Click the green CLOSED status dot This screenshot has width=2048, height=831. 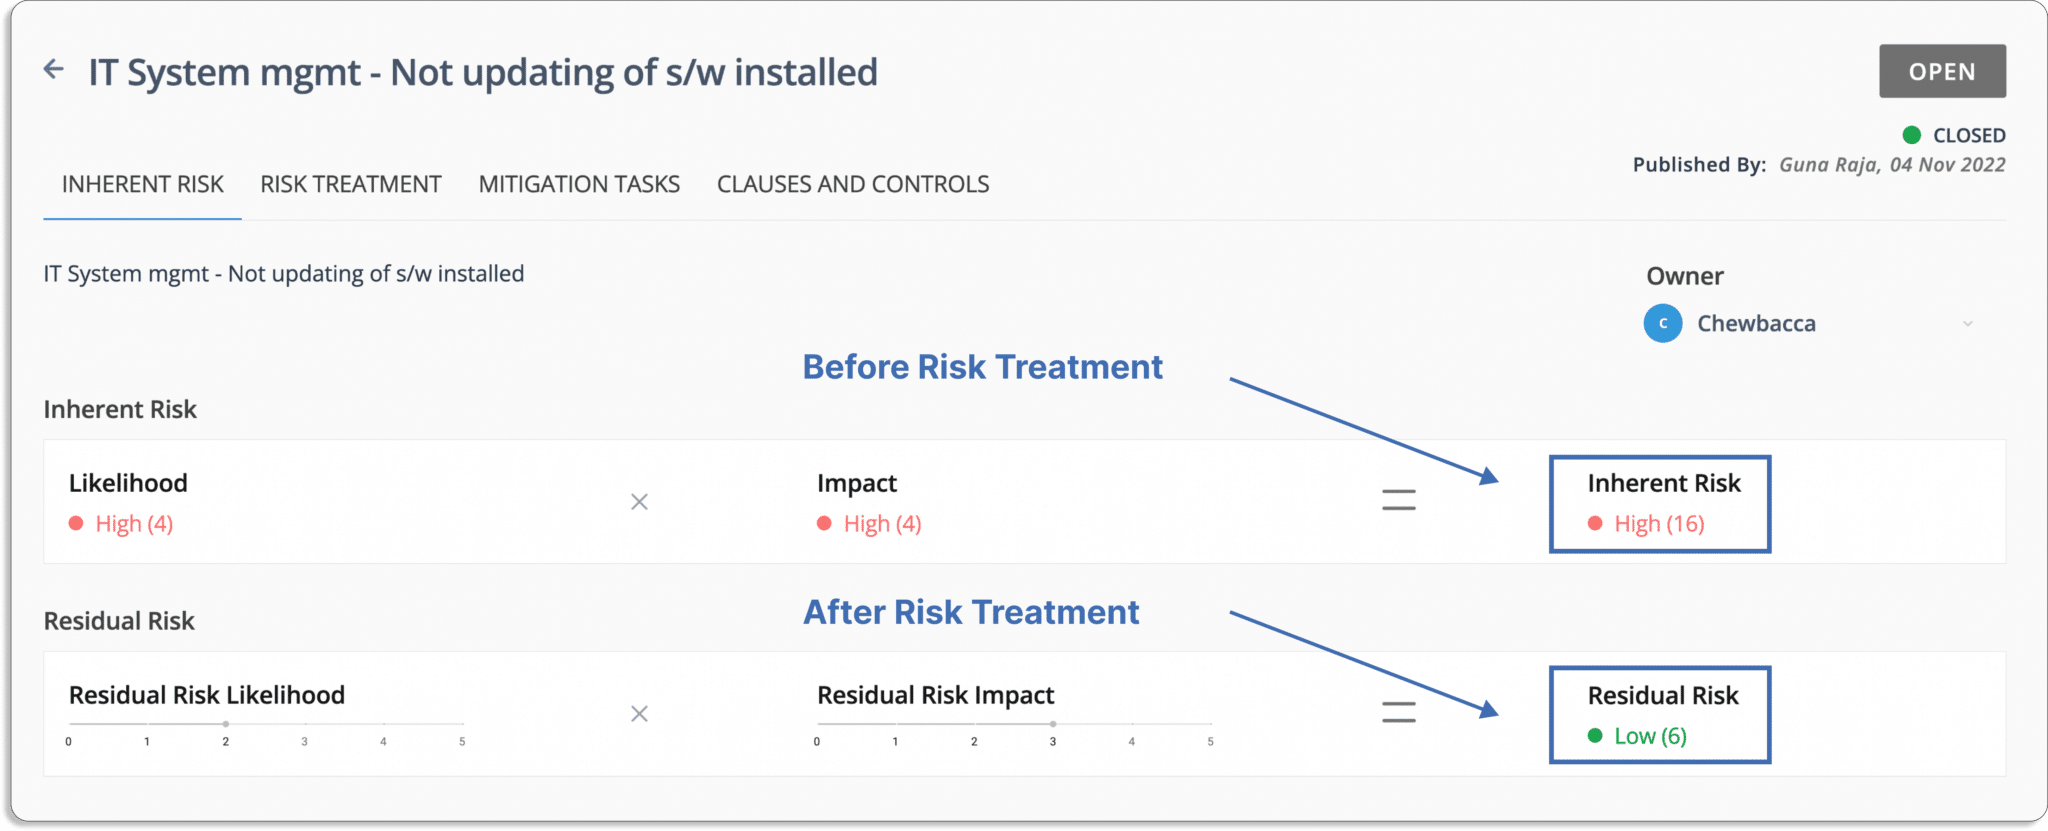click(1911, 135)
